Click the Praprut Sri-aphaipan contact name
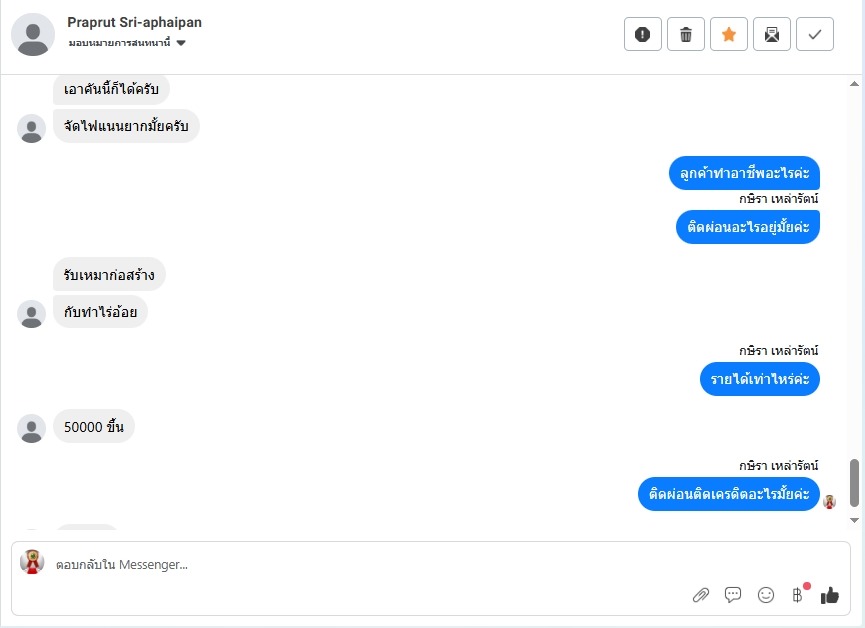 point(135,22)
